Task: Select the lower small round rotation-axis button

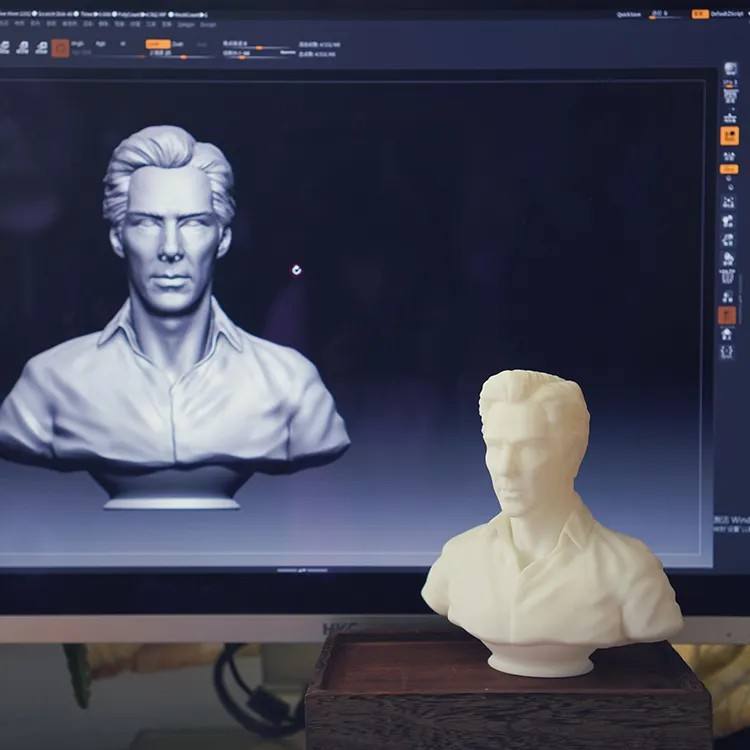Action: pyautogui.click(x=729, y=188)
